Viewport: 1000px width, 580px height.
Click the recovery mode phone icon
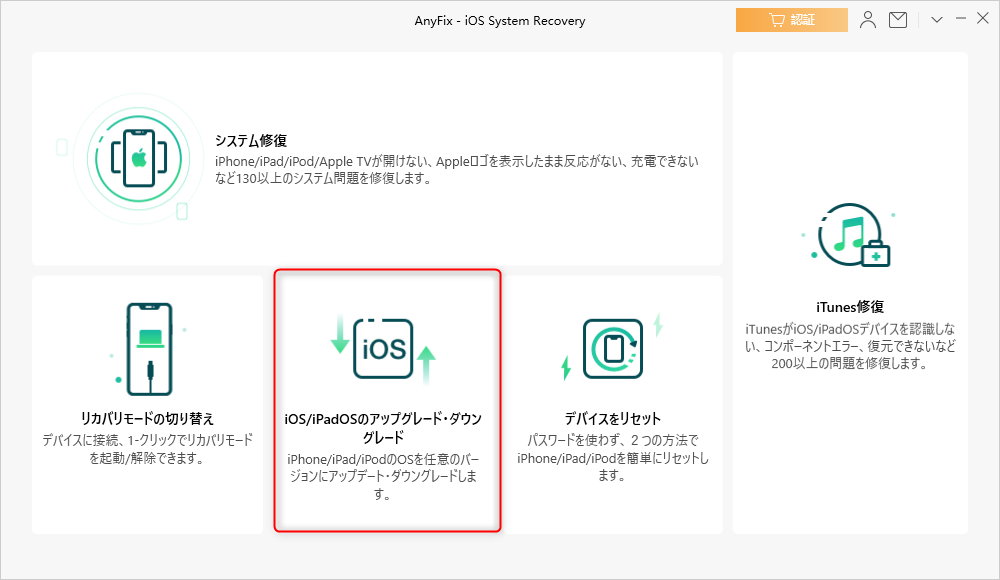click(x=149, y=349)
